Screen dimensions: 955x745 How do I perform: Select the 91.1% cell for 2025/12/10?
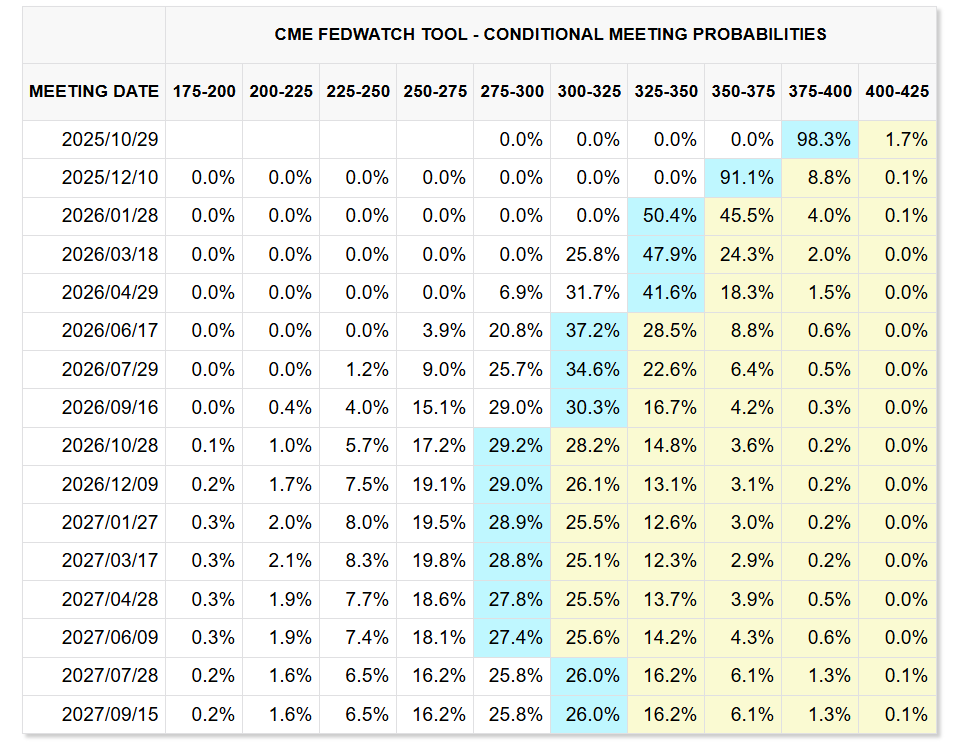743,178
